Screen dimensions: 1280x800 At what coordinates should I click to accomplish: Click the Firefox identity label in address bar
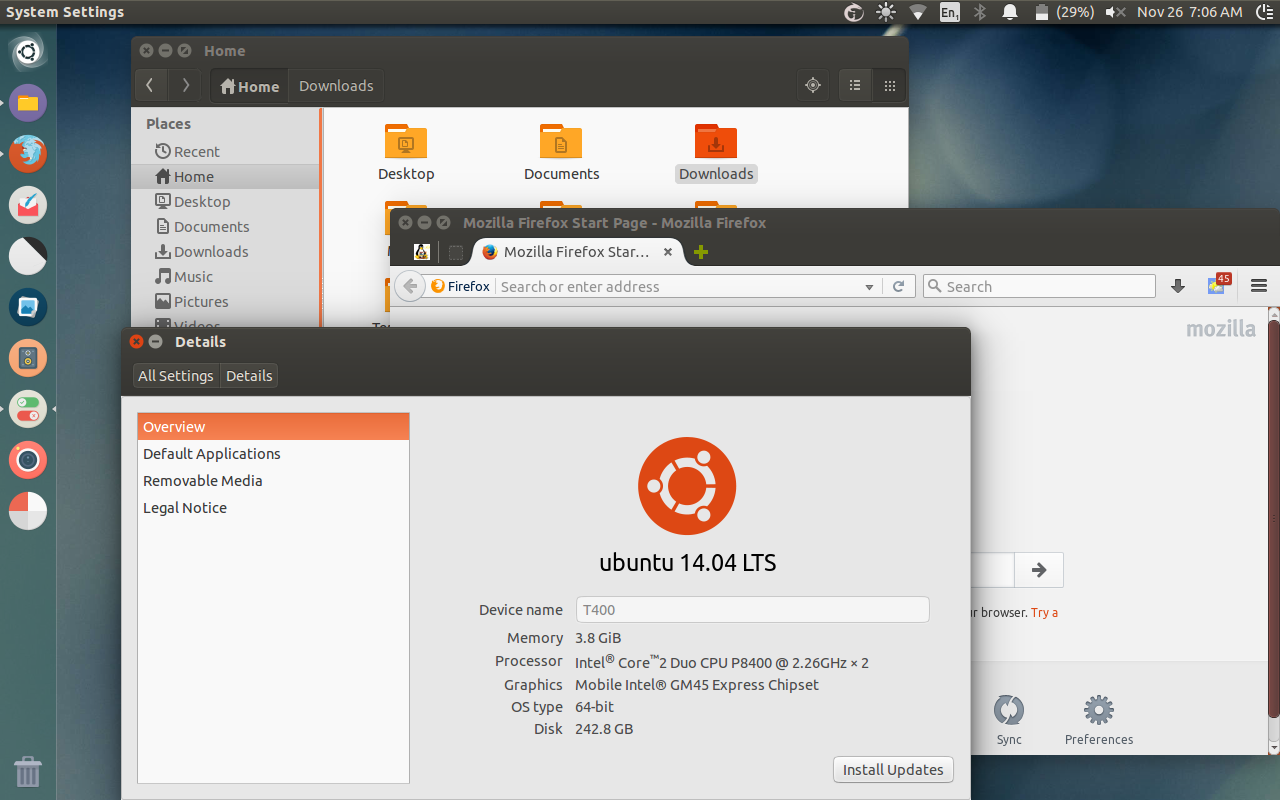pos(460,287)
